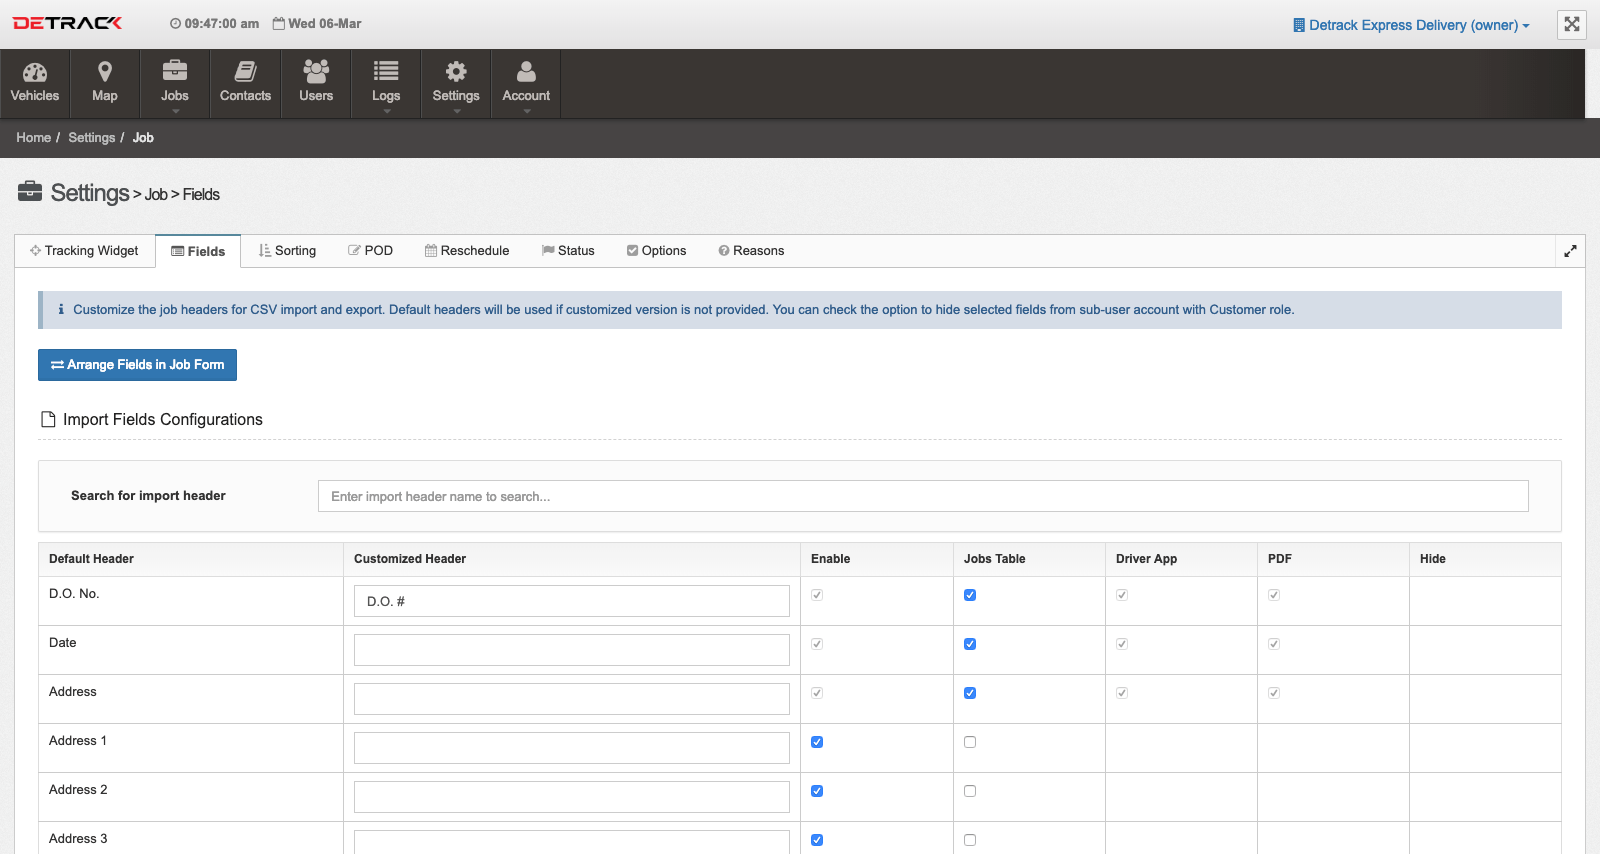Click Arrange Fields in Job Form button

(137, 365)
